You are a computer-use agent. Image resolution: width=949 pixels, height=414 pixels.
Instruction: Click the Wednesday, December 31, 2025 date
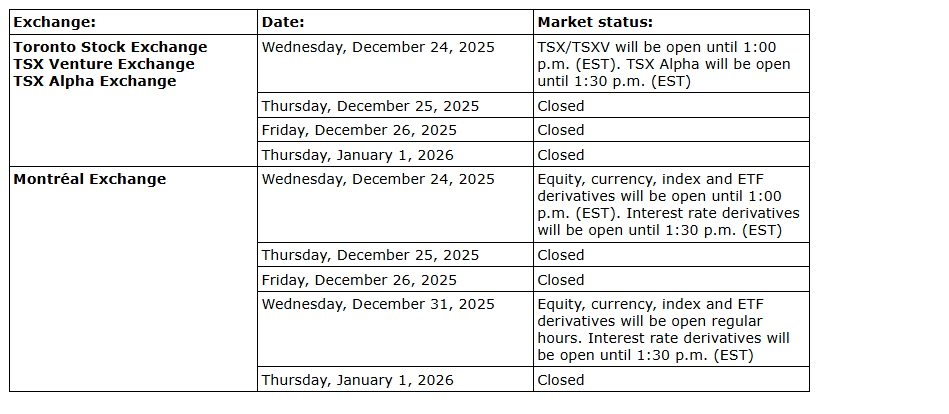(377, 305)
